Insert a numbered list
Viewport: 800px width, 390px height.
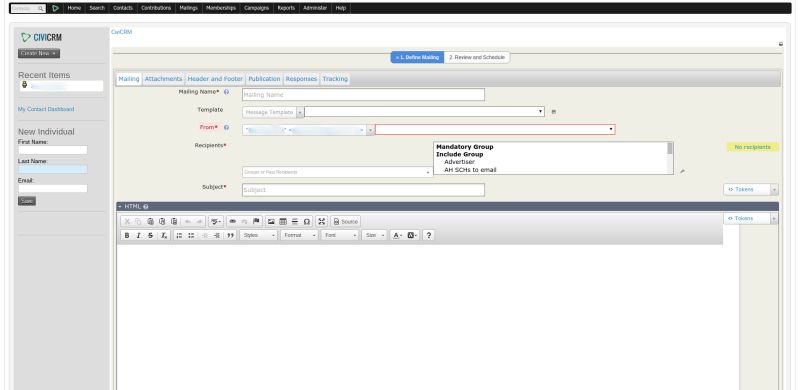coord(179,235)
